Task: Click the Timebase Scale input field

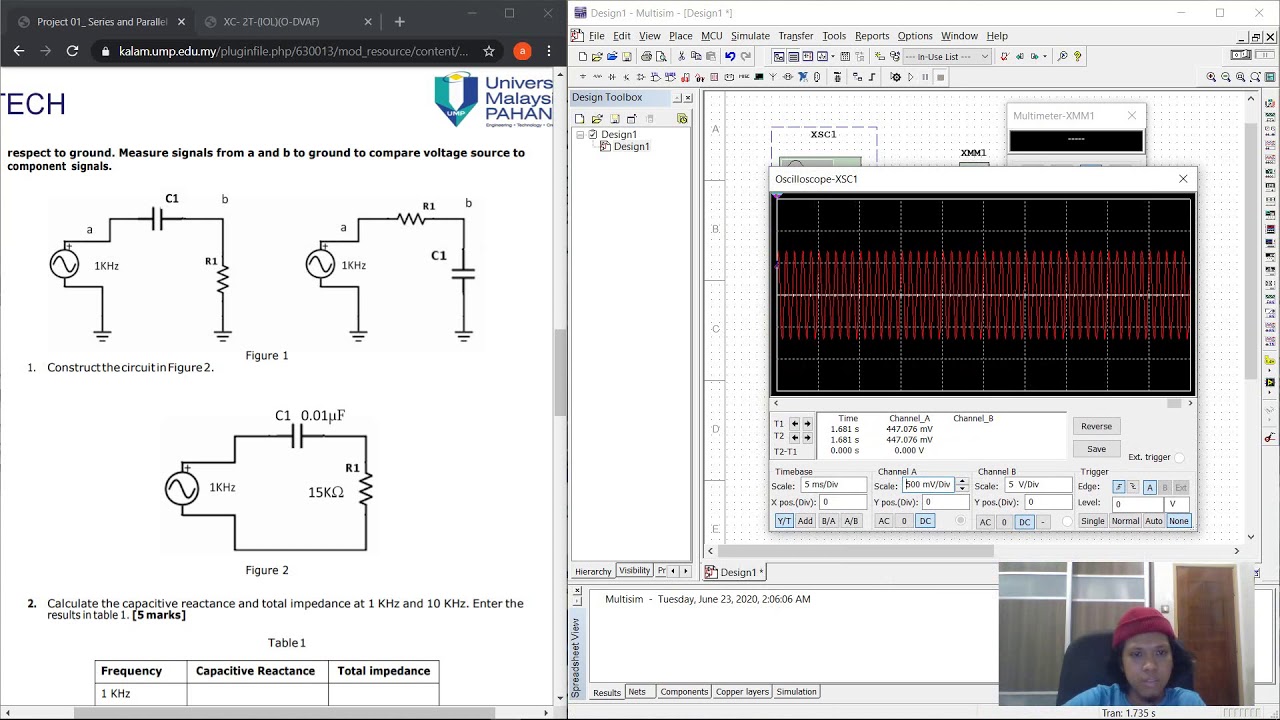Action: 834,485
